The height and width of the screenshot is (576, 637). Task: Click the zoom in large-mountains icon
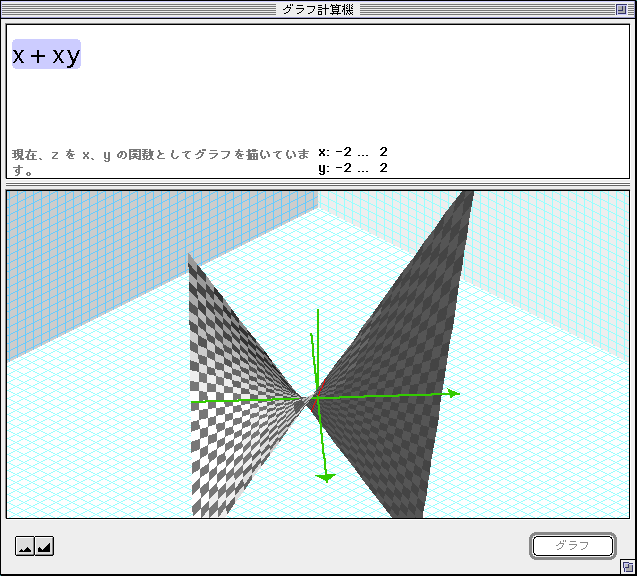(44, 546)
